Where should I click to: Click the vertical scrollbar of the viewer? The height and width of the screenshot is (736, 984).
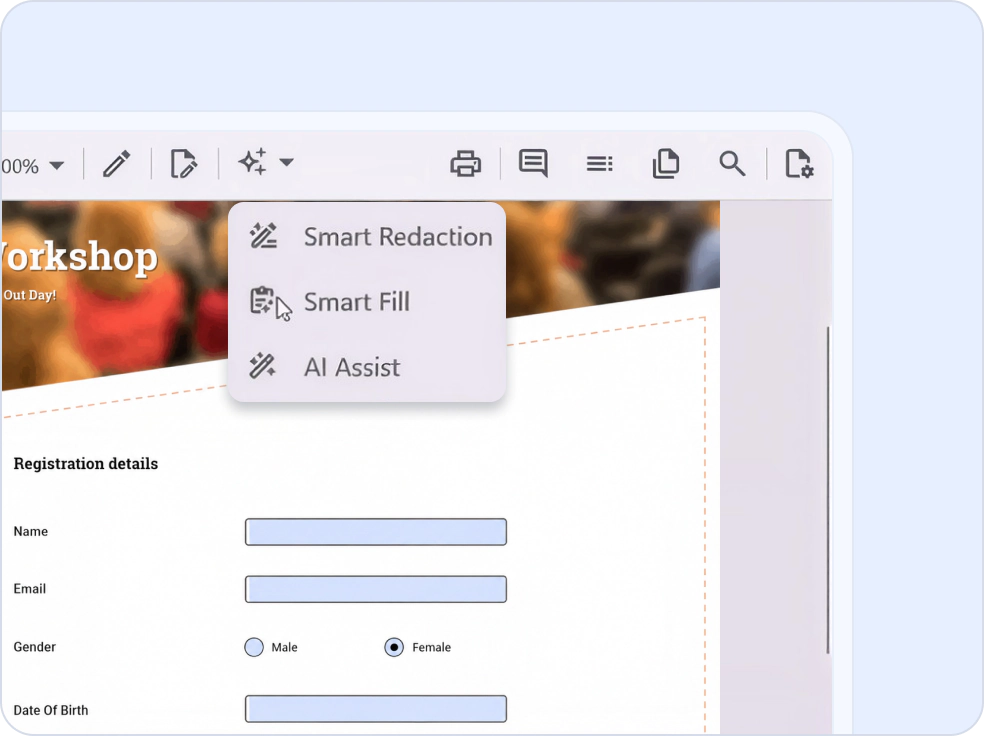828,489
